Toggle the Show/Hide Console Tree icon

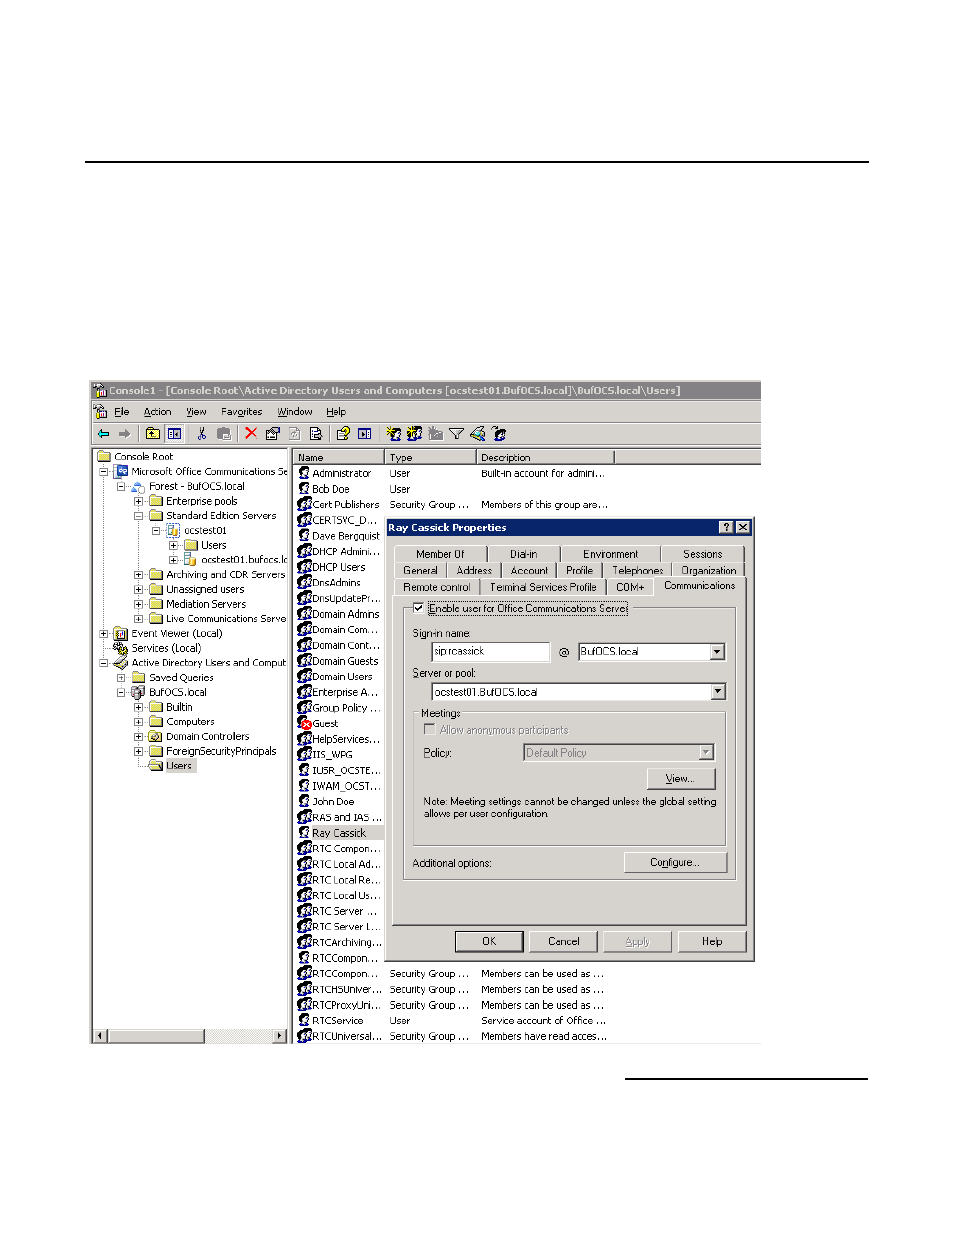coord(174,434)
